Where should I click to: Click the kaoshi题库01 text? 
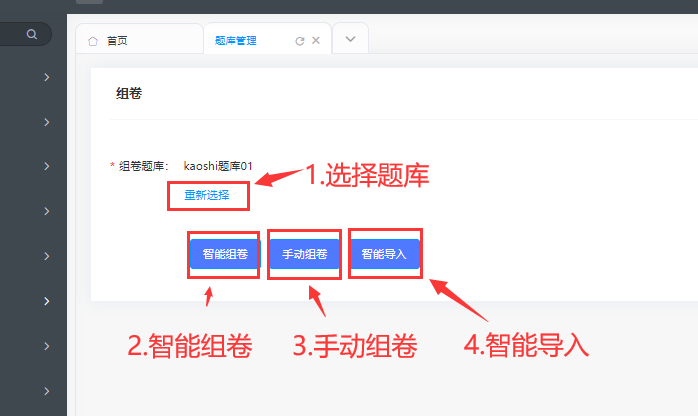[218, 166]
